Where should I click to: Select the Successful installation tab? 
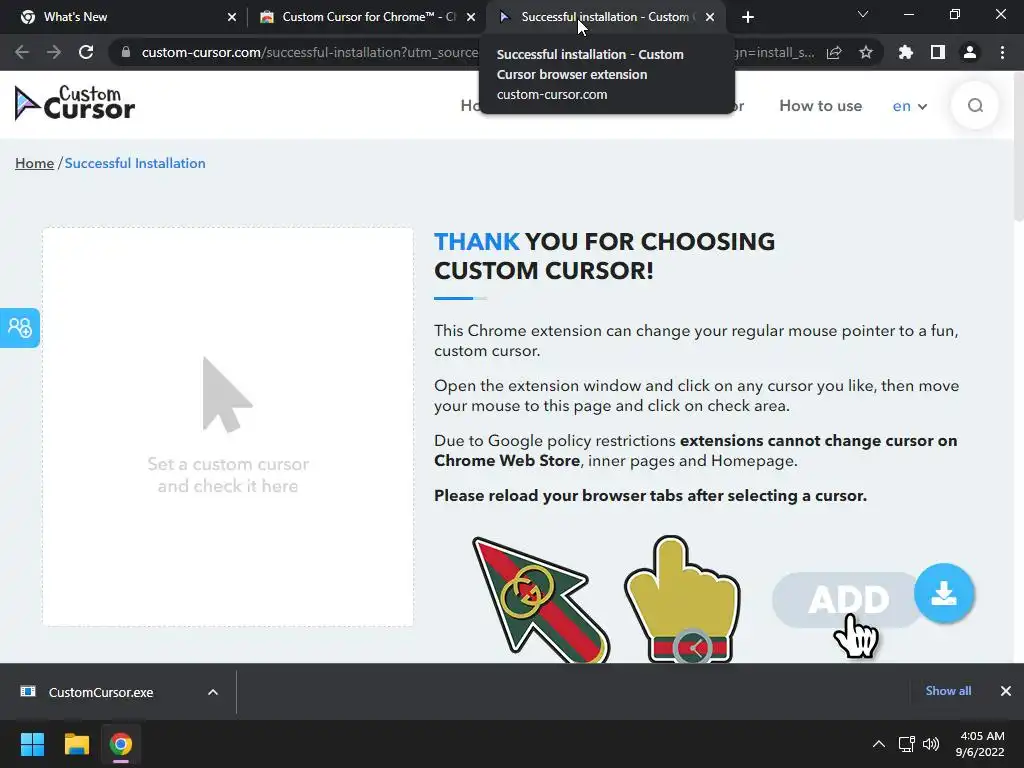click(x=604, y=17)
